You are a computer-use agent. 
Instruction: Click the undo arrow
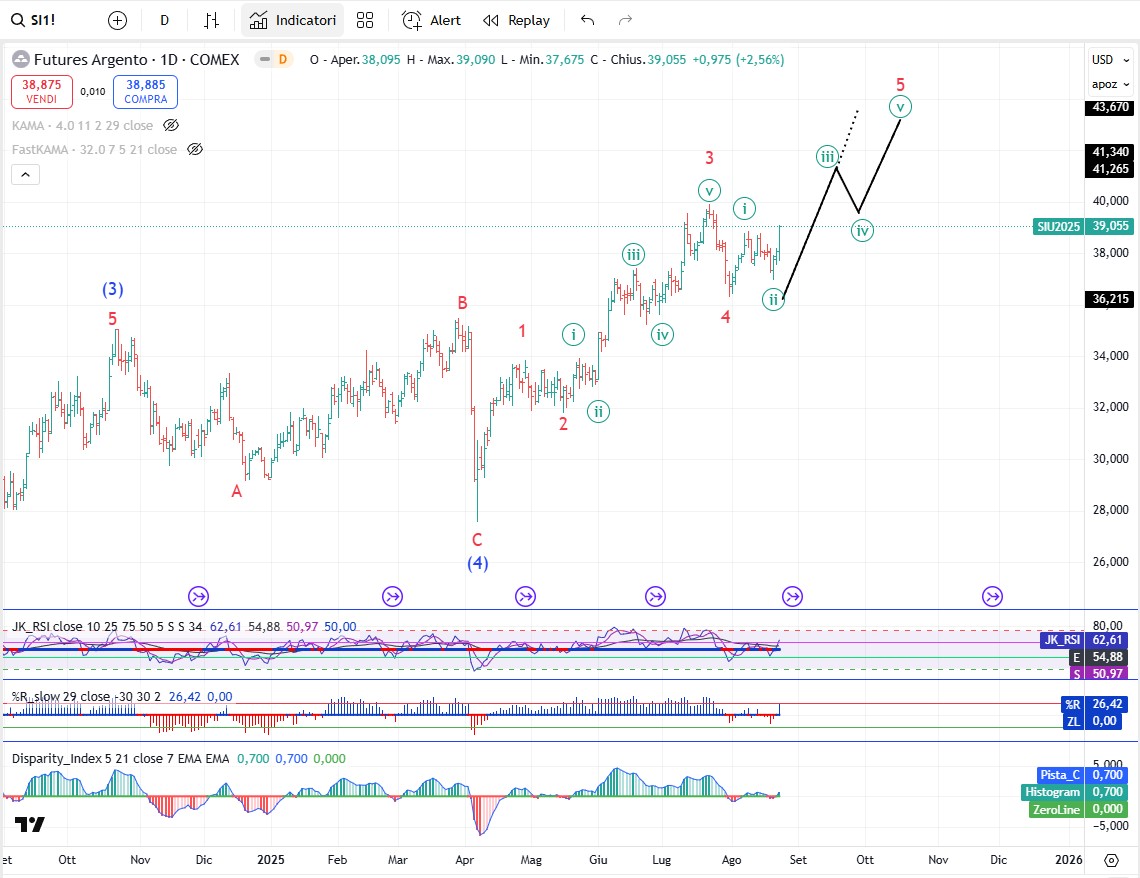pyautogui.click(x=587, y=20)
